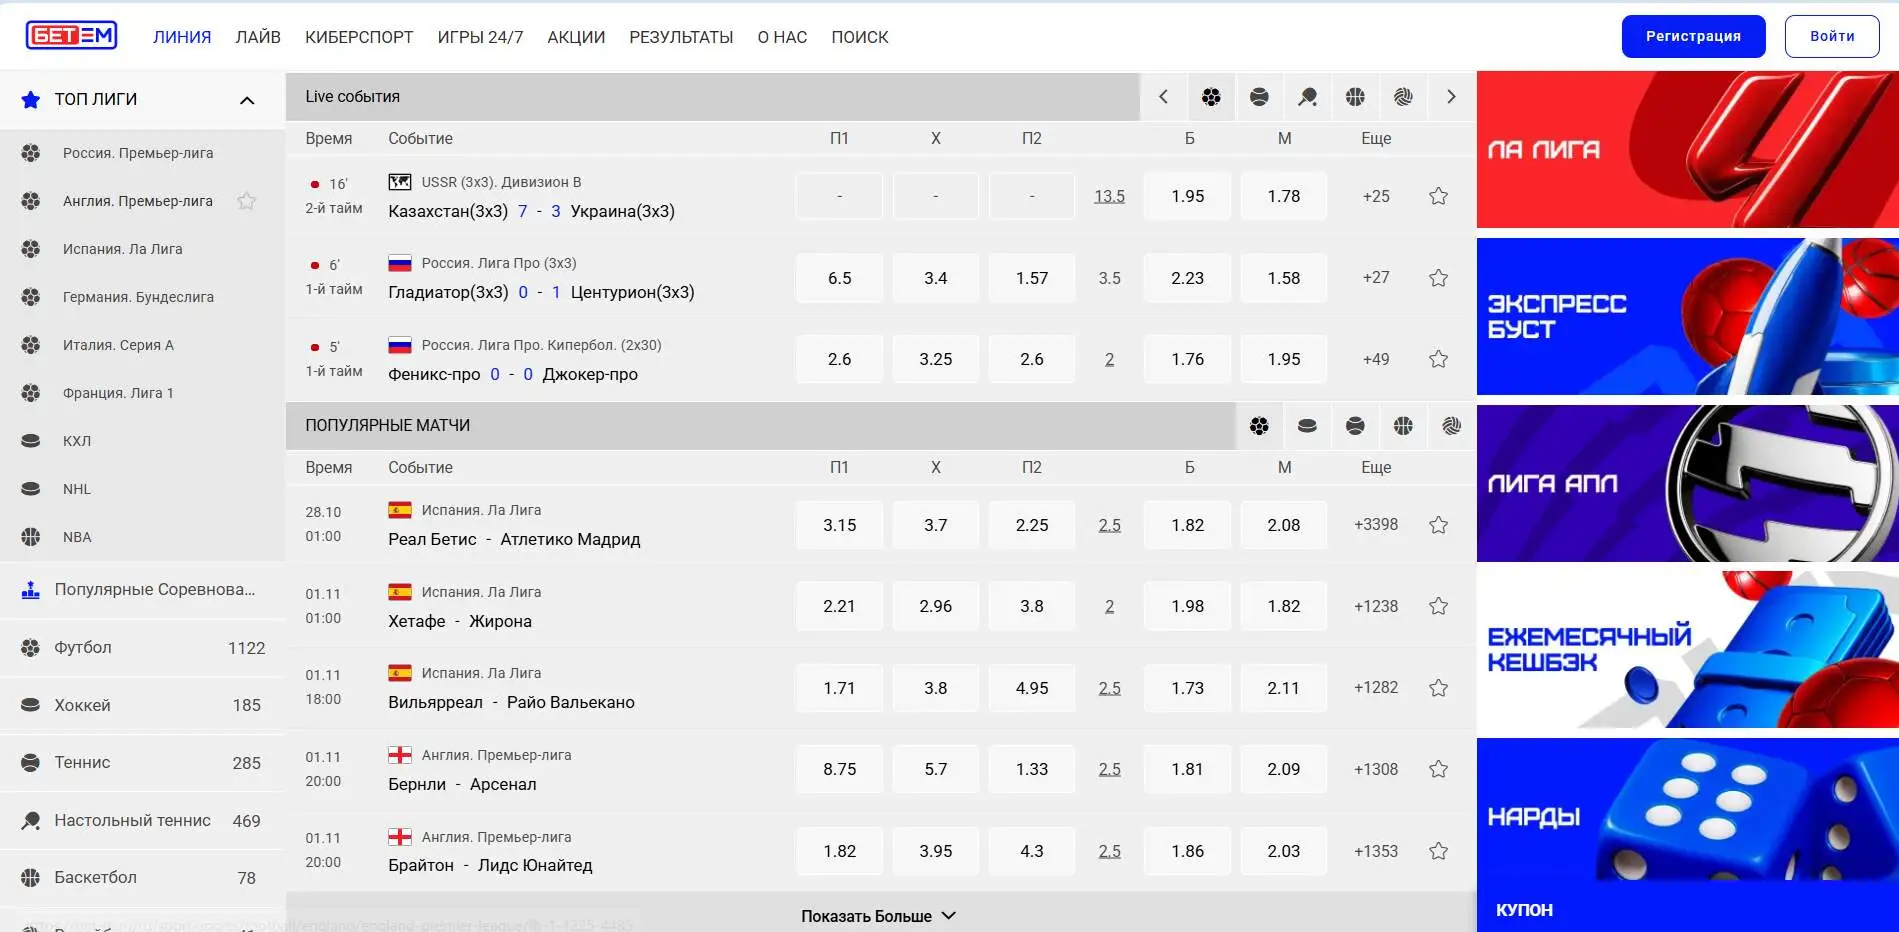Select table tennis filter in Live events
Image resolution: width=1899 pixels, height=932 pixels.
pos(1307,97)
